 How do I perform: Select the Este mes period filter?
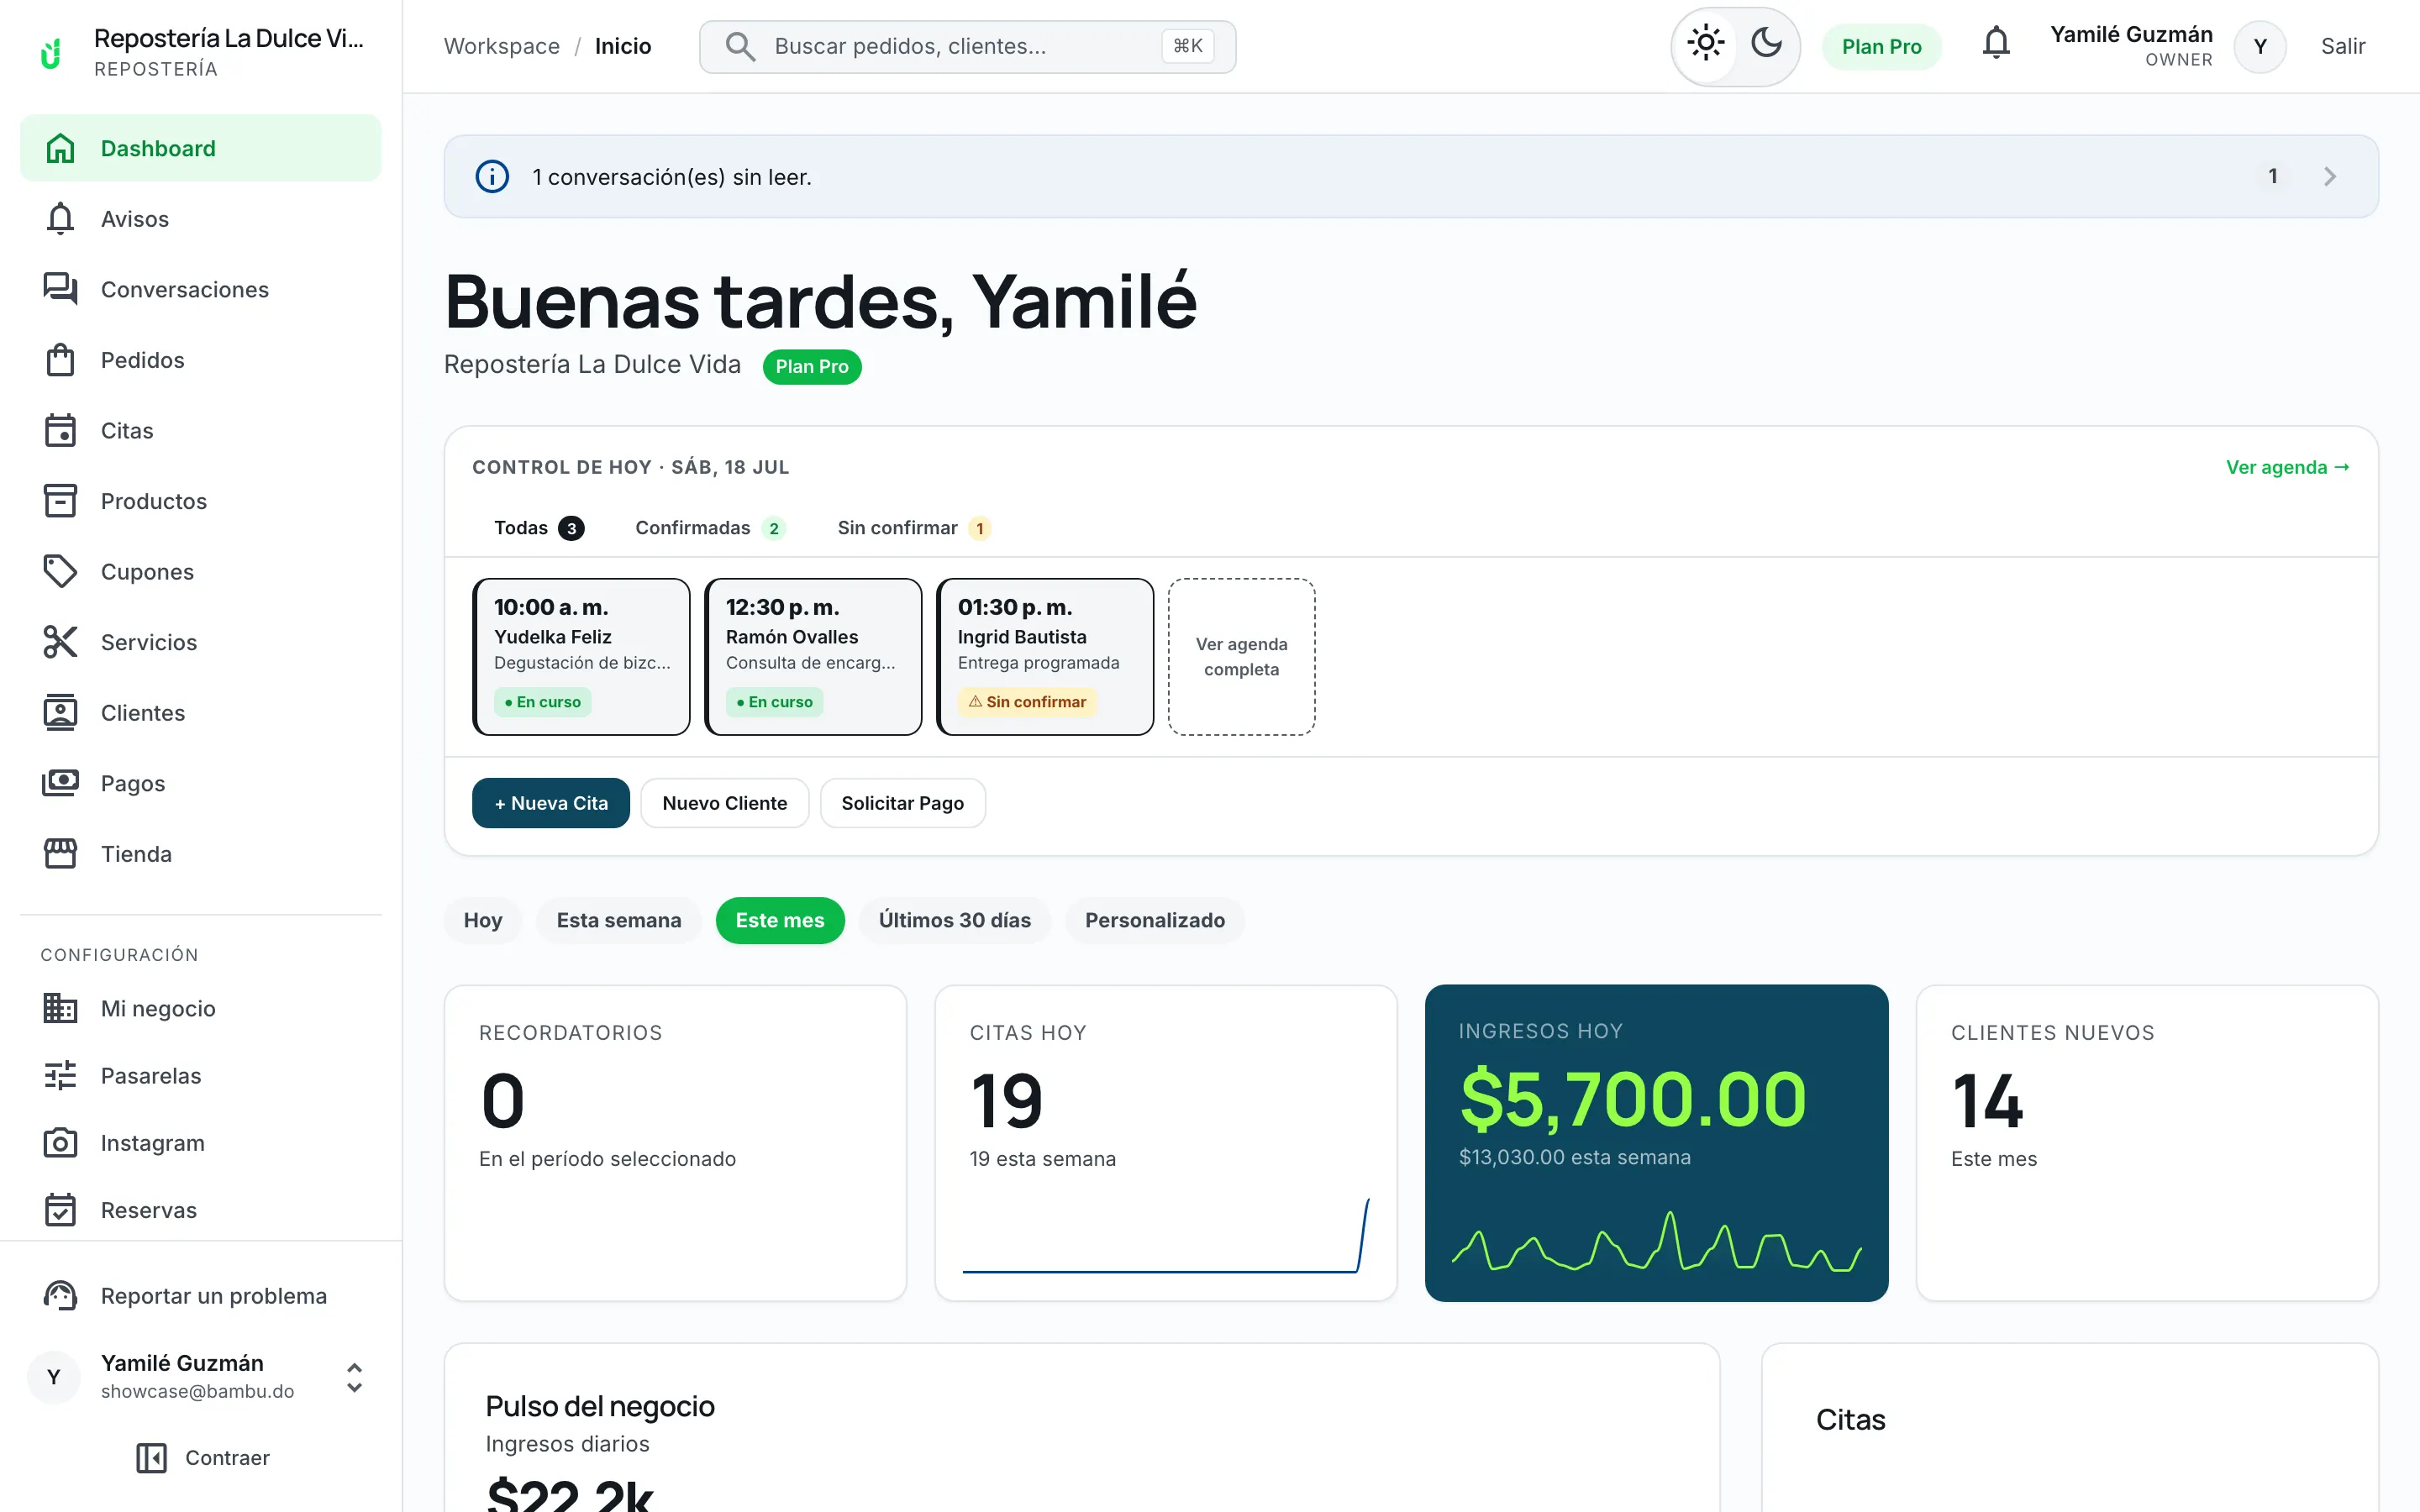point(780,920)
